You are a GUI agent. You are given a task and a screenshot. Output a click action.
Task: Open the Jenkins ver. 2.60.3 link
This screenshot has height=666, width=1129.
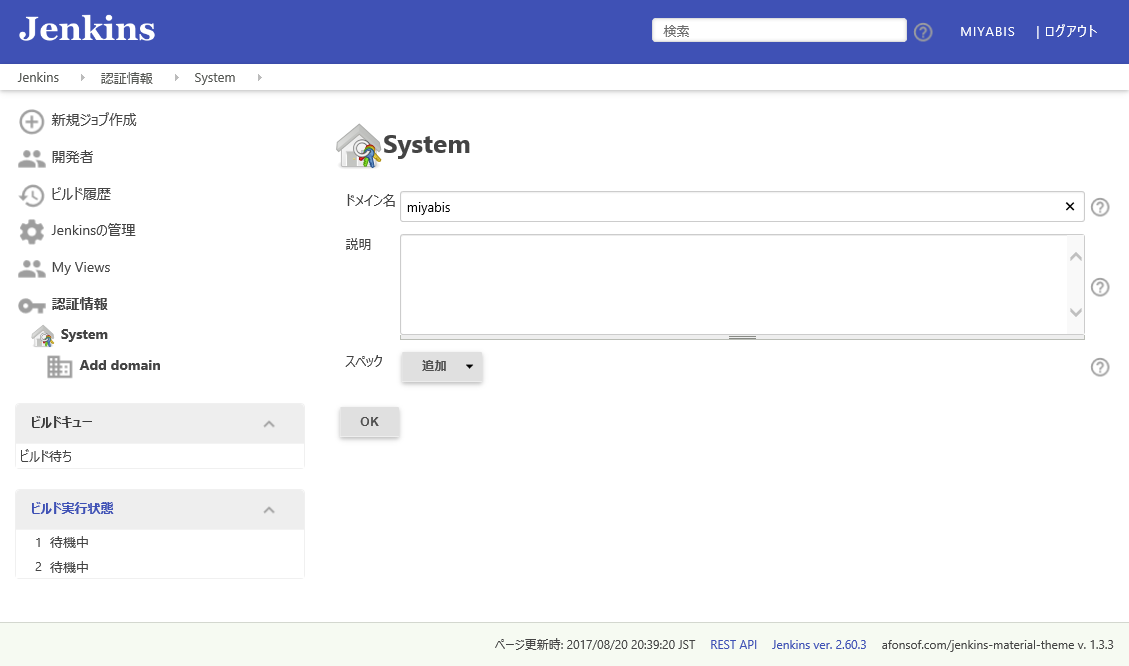click(x=819, y=645)
